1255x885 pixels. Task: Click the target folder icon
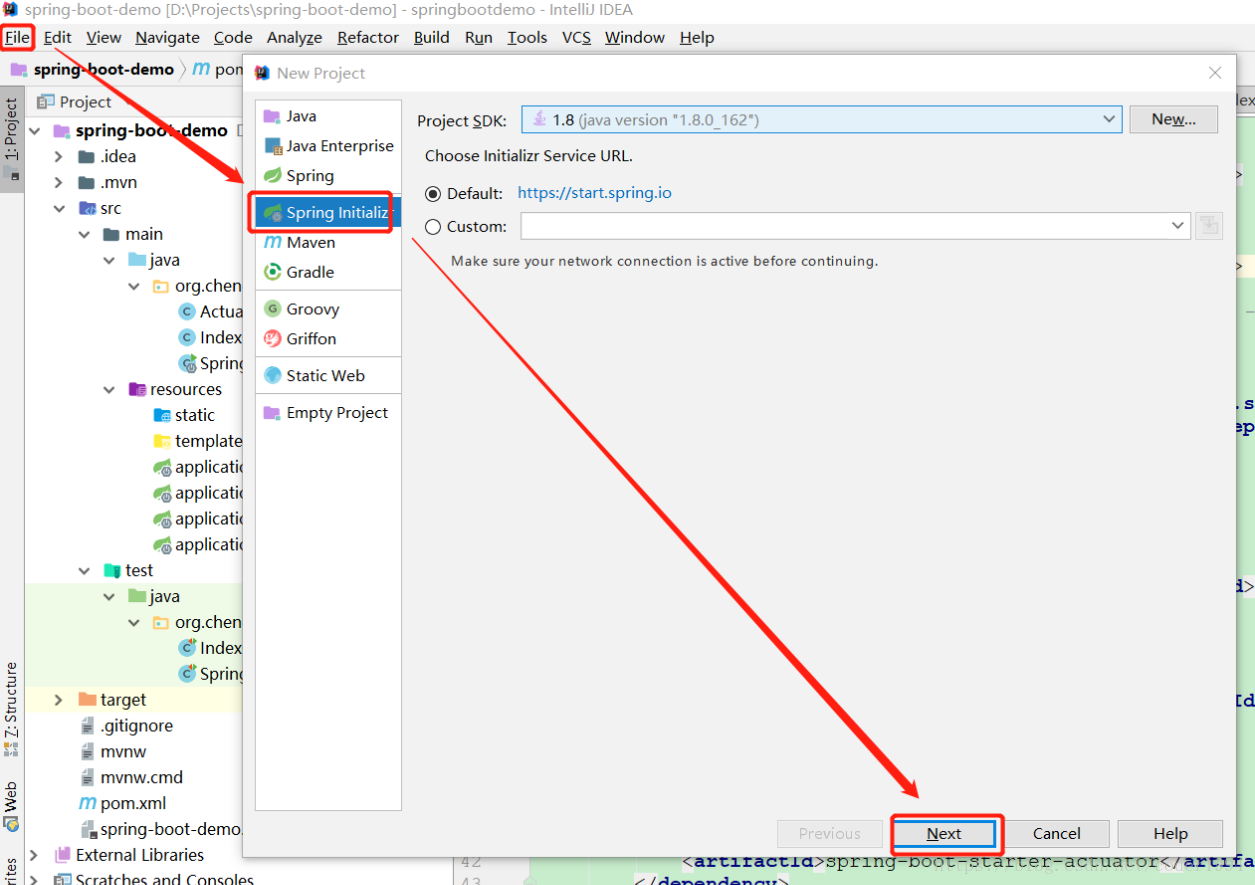click(87, 700)
